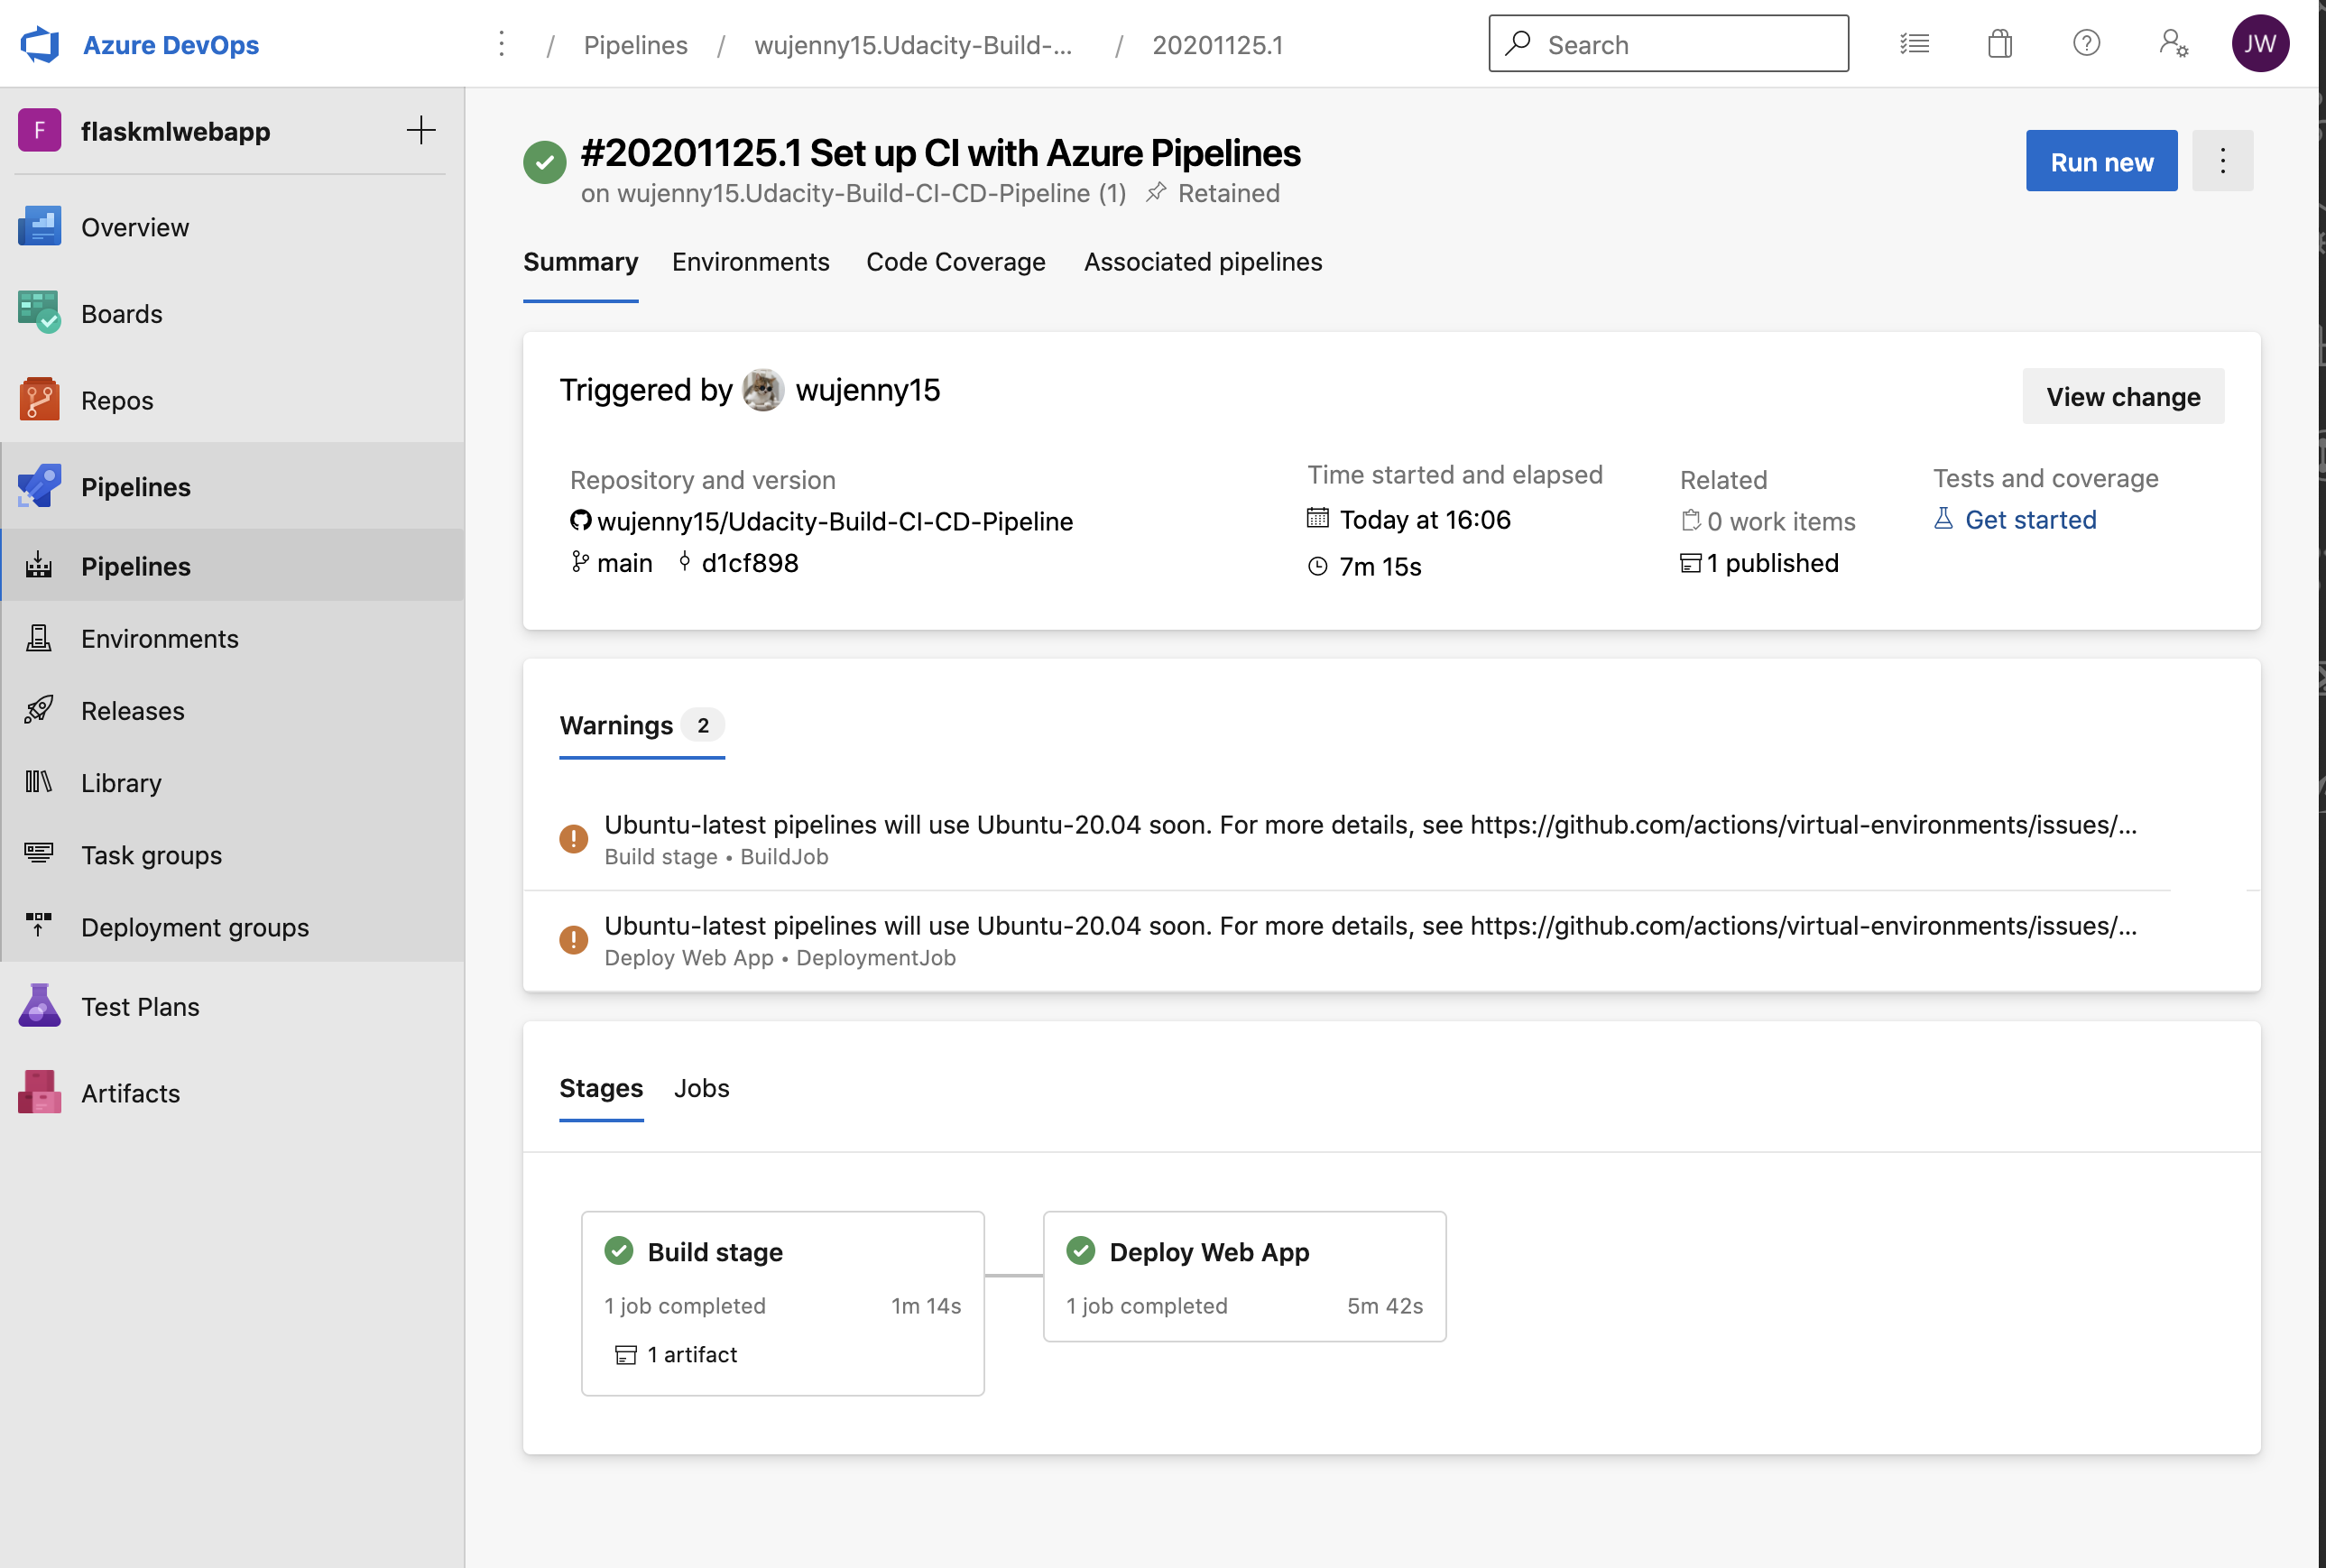Click the Deploy Web App warning message text

[1371, 926]
